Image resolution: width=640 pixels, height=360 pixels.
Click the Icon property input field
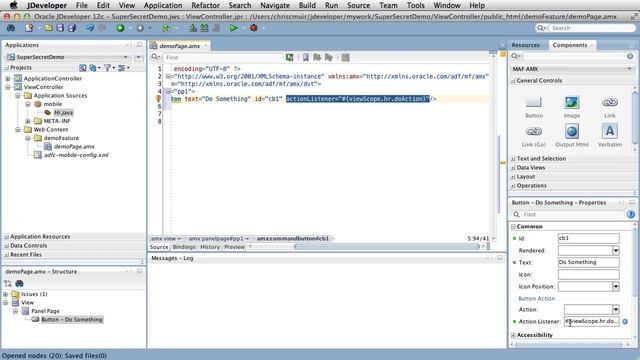point(588,275)
